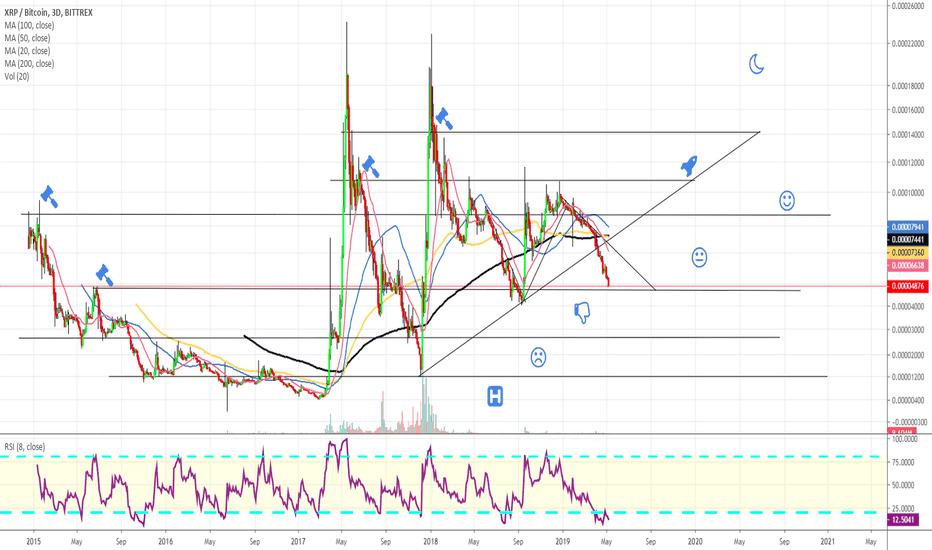Select the rocket icon on the rising trendline
The height and width of the screenshot is (550, 932).
click(689, 166)
